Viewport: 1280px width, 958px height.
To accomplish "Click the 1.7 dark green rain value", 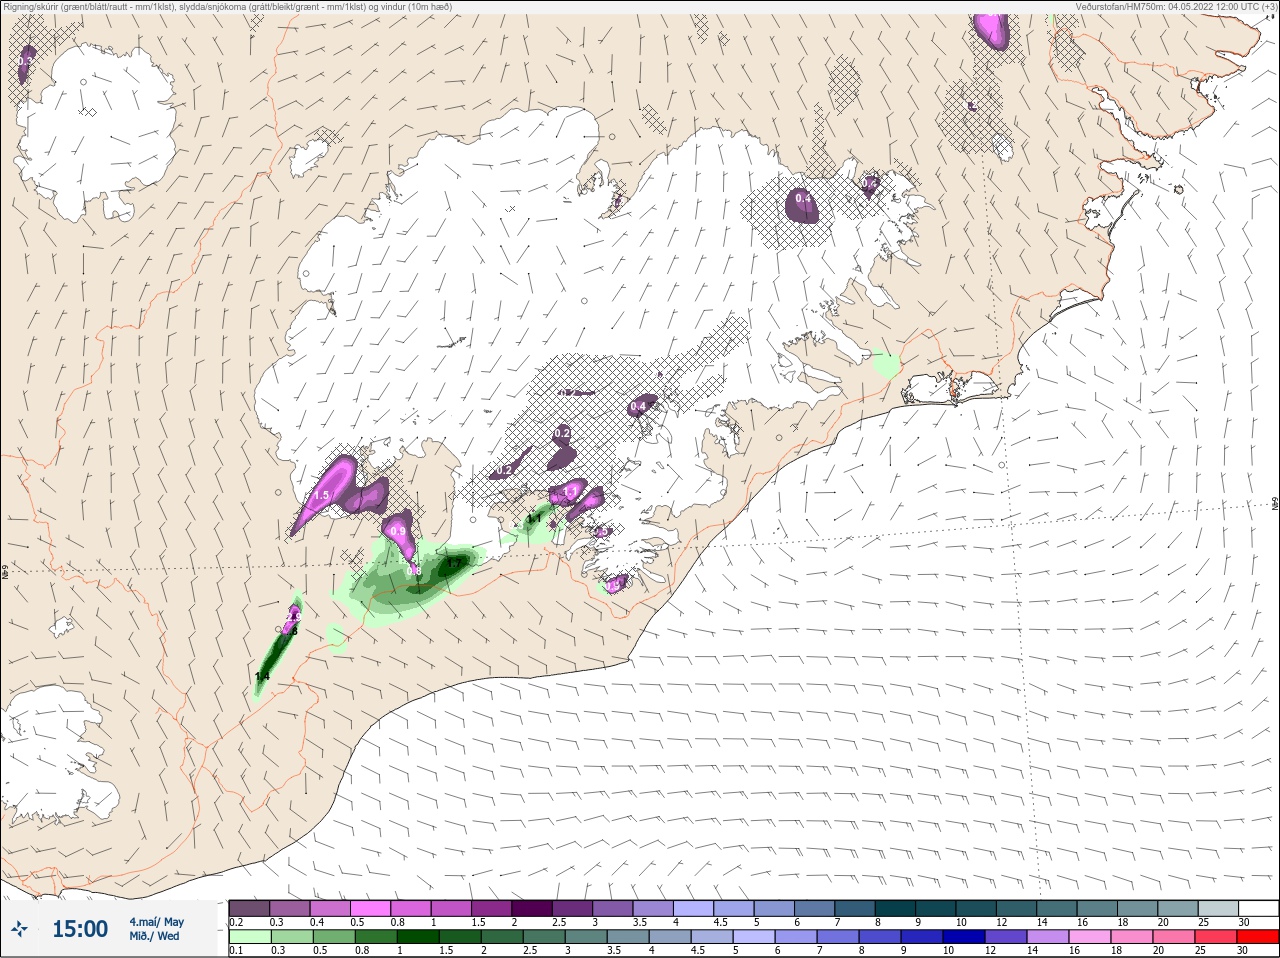I will click(x=454, y=564).
